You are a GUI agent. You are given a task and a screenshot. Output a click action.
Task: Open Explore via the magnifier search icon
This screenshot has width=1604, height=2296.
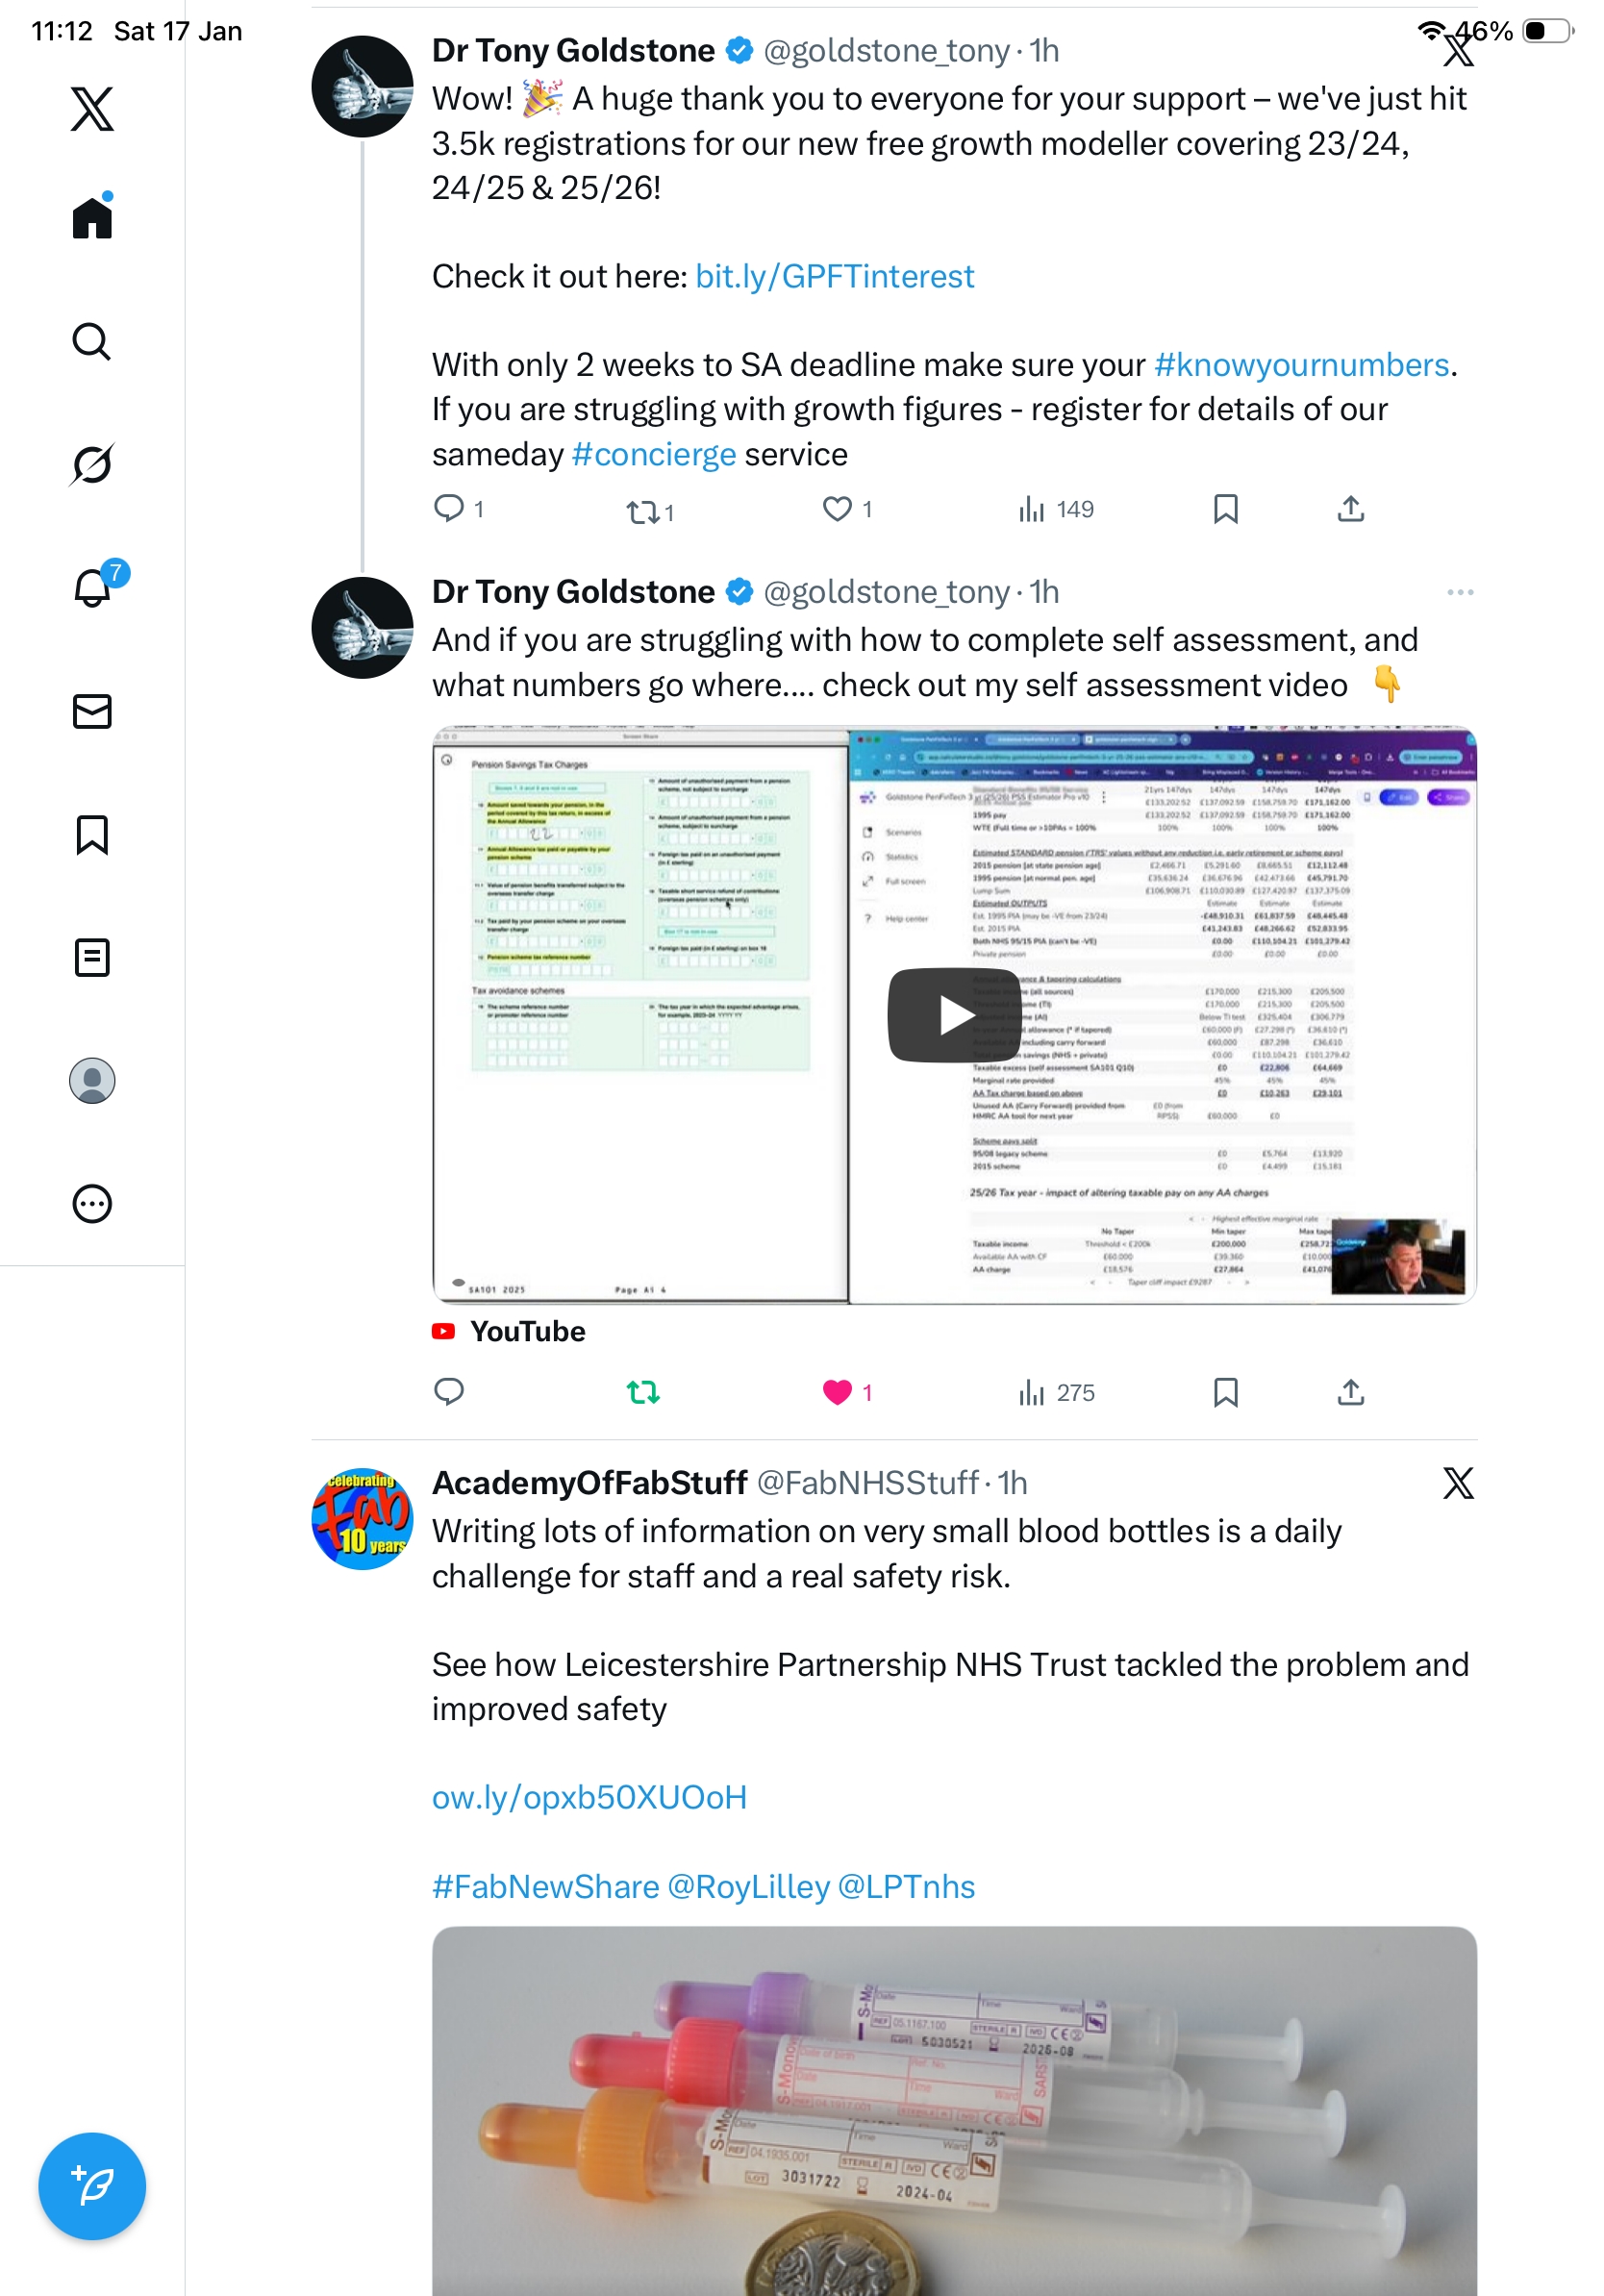pos(92,341)
